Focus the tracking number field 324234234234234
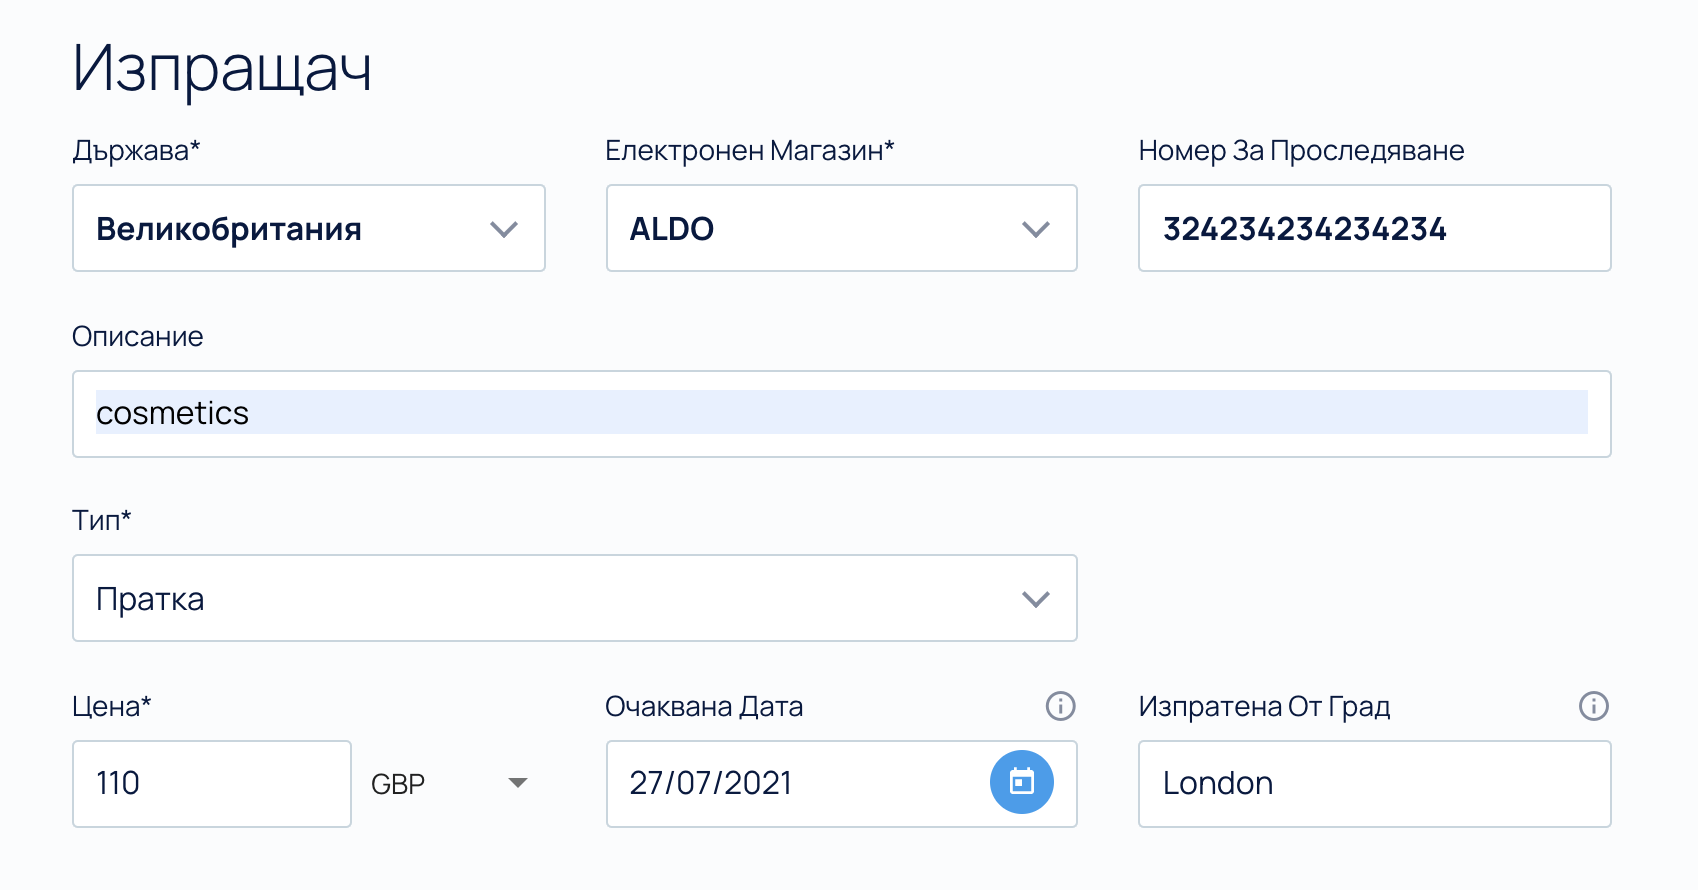The image size is (1698, 890). [1374, 228]
